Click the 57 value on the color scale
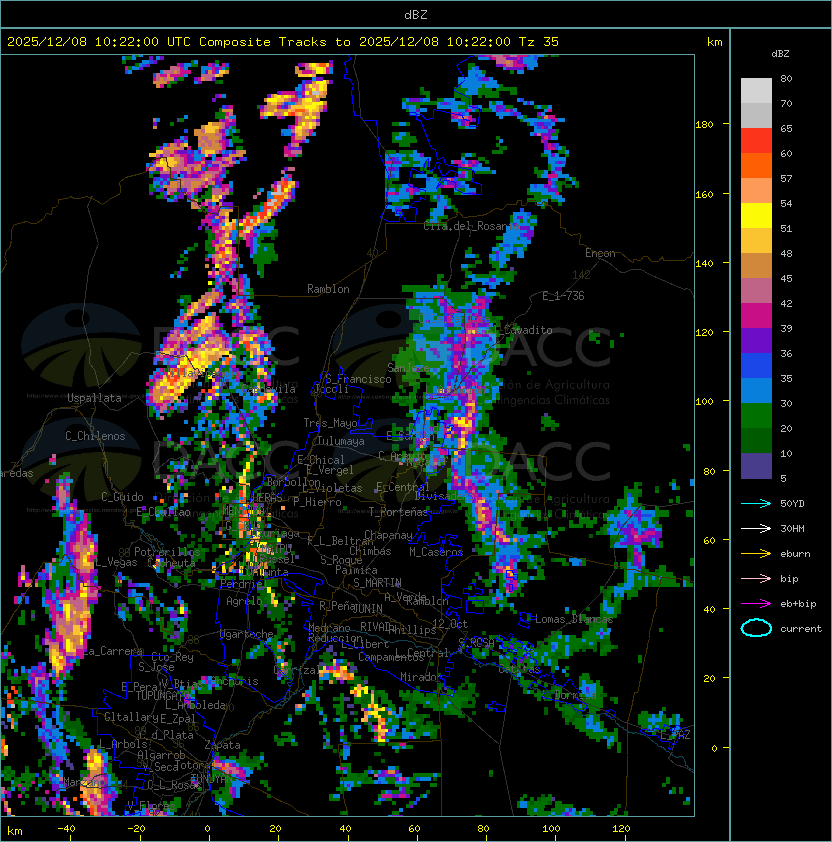Viewport: 832px width, 842px height. click(x=786, y=179)
